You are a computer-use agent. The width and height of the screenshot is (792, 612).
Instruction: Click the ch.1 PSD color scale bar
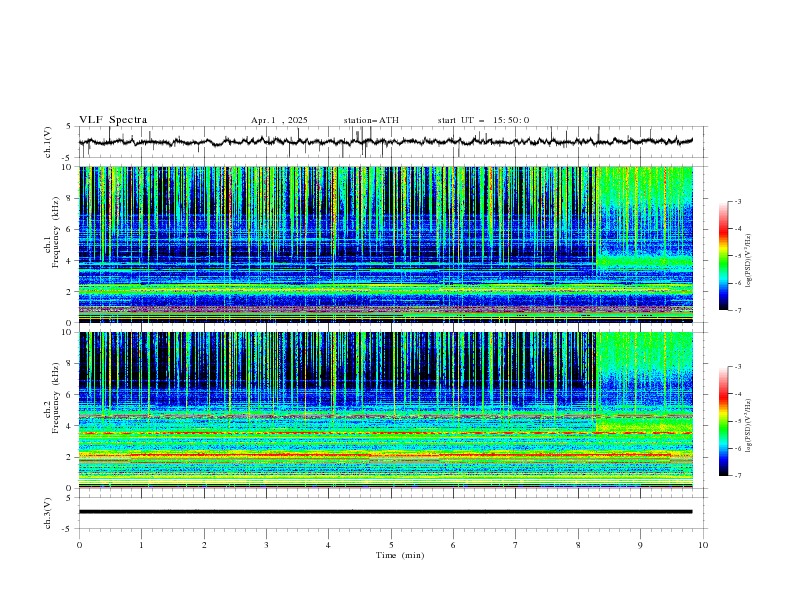[x=724, y=256]
